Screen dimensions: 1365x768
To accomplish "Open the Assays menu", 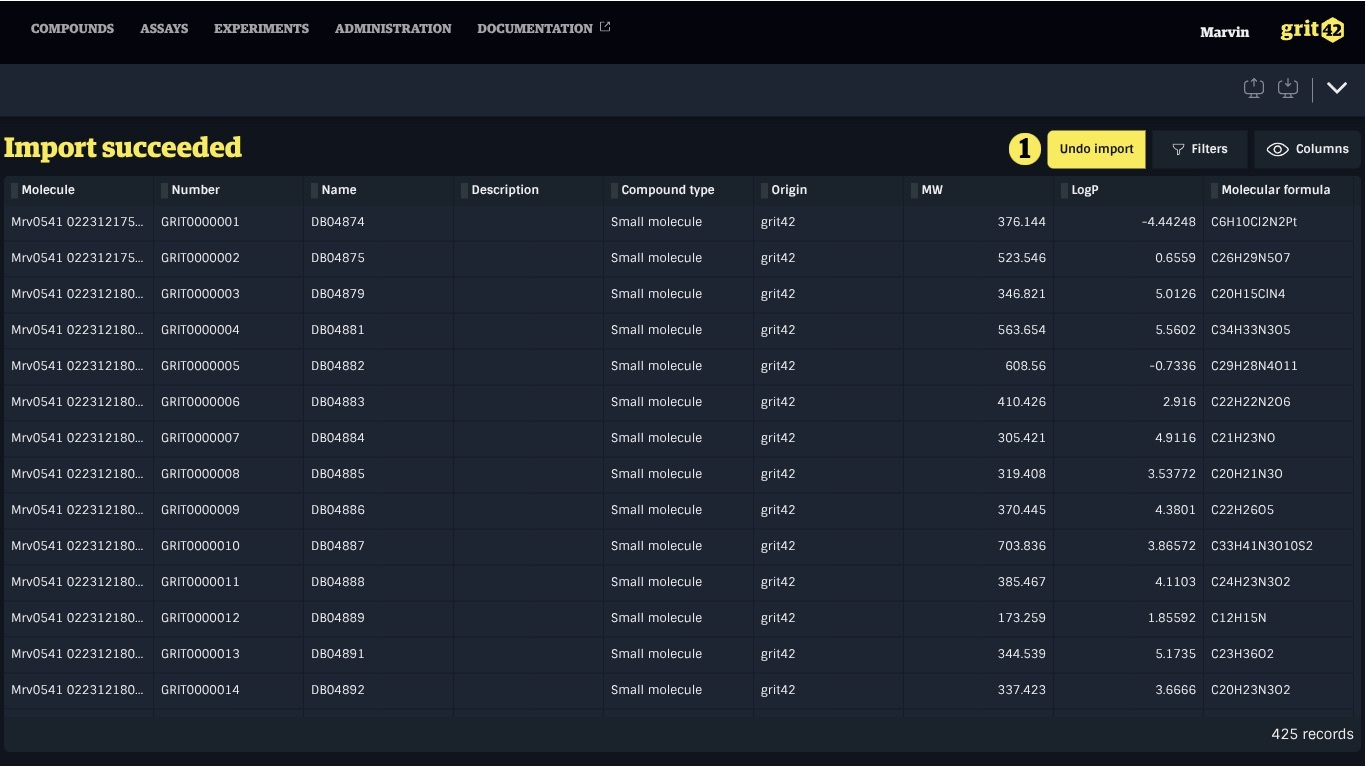I will coord(164,29).
